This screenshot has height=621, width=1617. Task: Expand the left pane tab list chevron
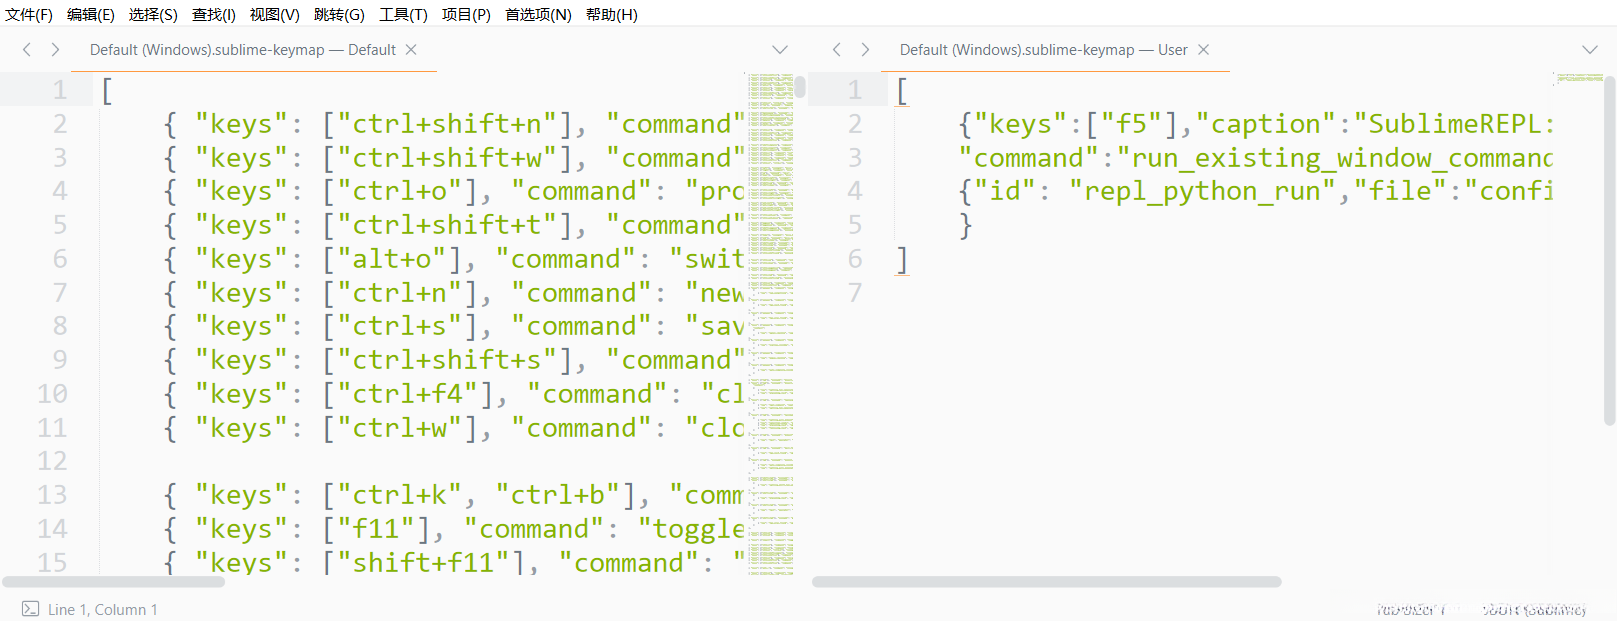point(780,50)
